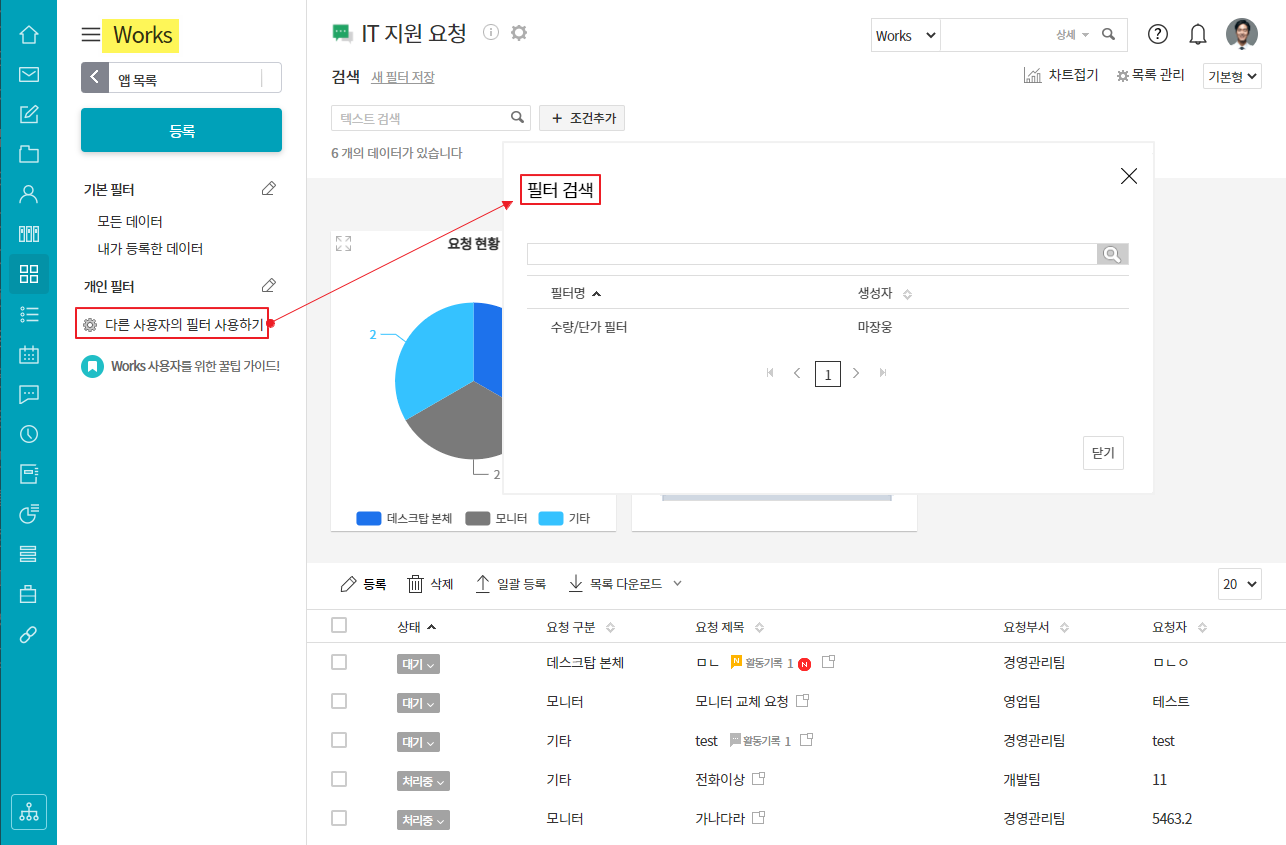Expand the 요청 현황 chart to fullscreen

click(x=344, y=243)
